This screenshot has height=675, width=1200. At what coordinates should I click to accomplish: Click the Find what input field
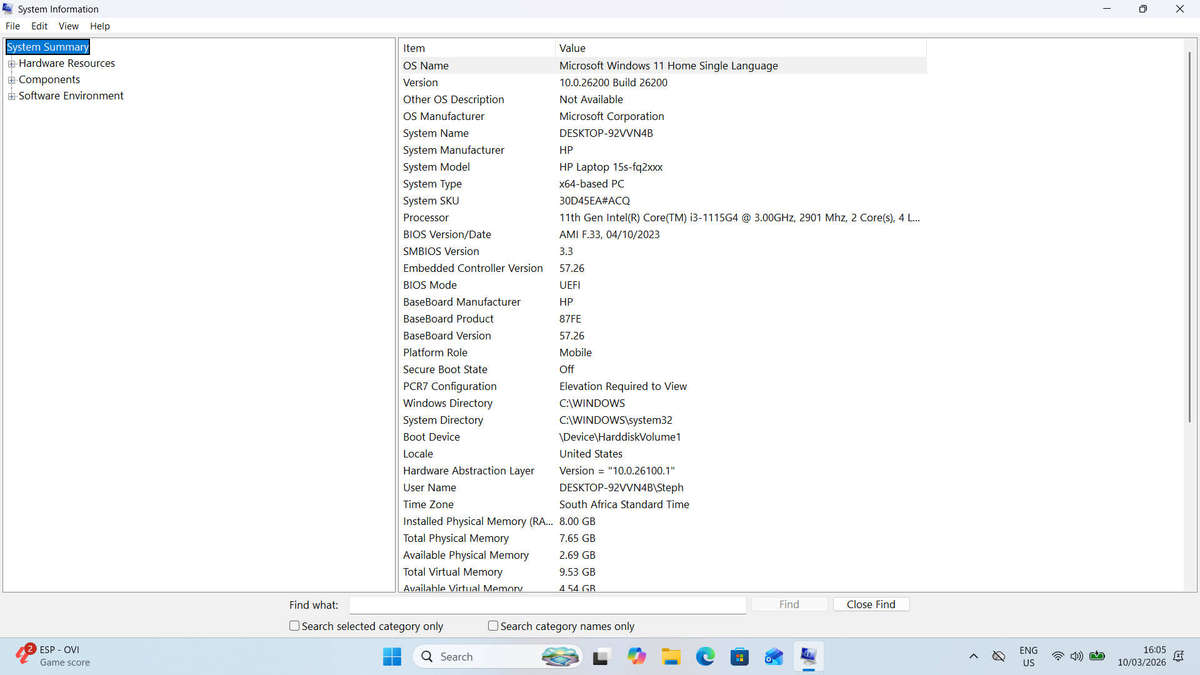pyautogui.click(x=548, y=605)
